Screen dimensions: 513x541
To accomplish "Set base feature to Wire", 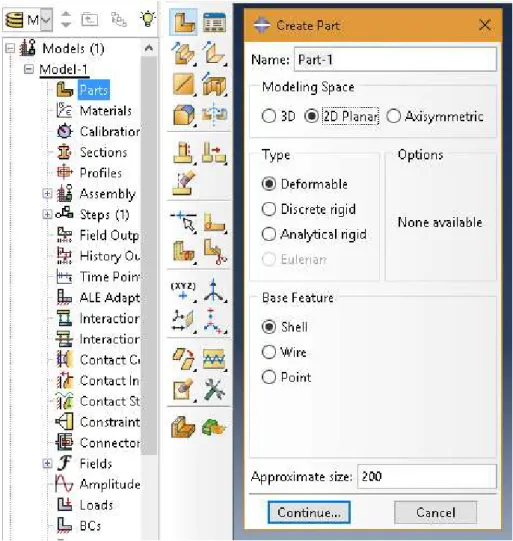I will click(269, 352).
